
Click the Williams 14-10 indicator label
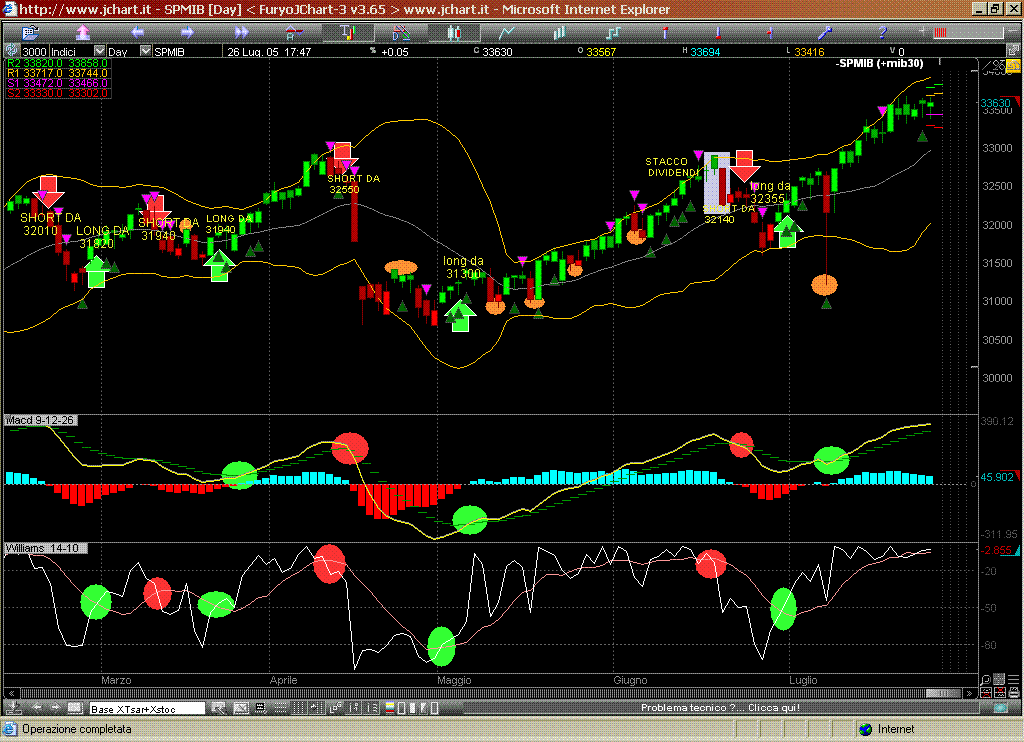point(41,549)
